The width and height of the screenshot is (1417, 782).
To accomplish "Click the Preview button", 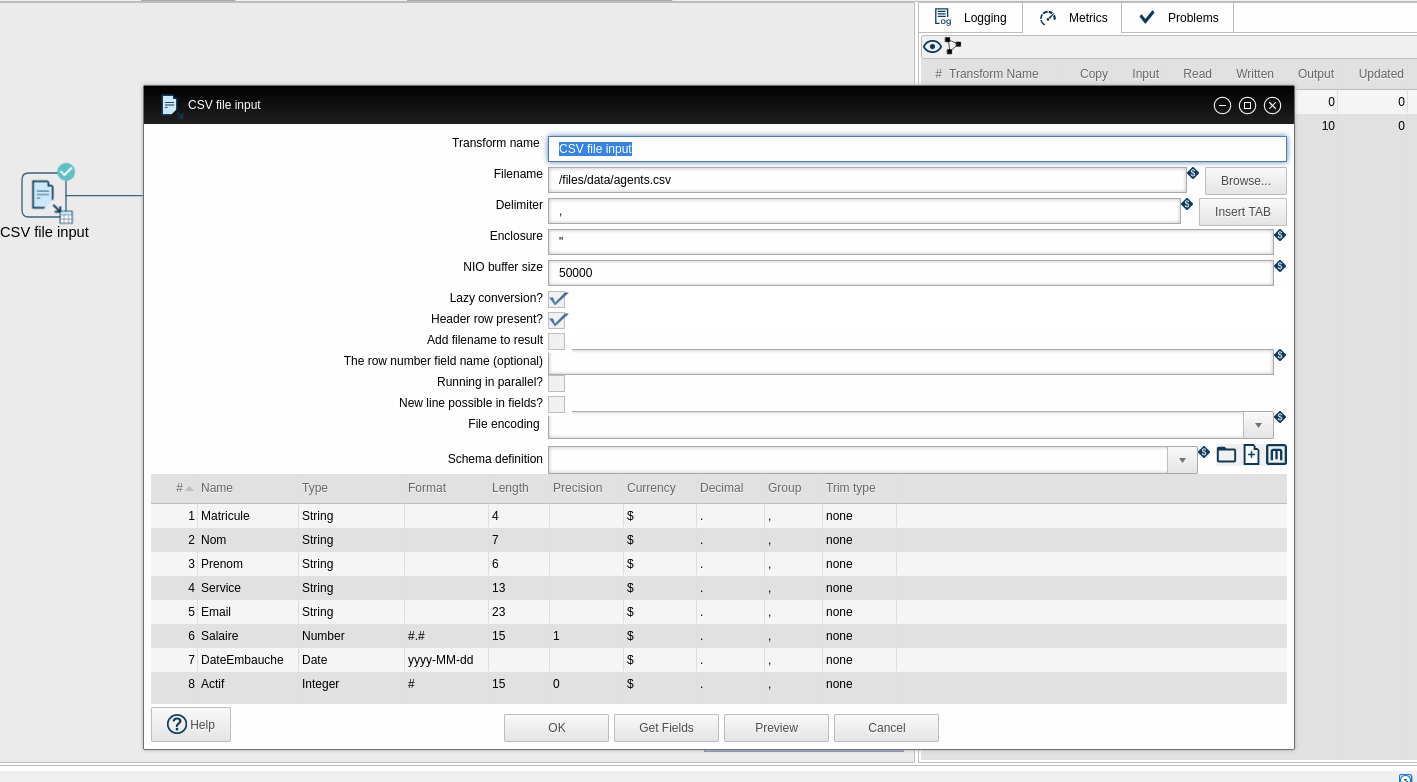I will pyautogui.click(x=776, y=728).
